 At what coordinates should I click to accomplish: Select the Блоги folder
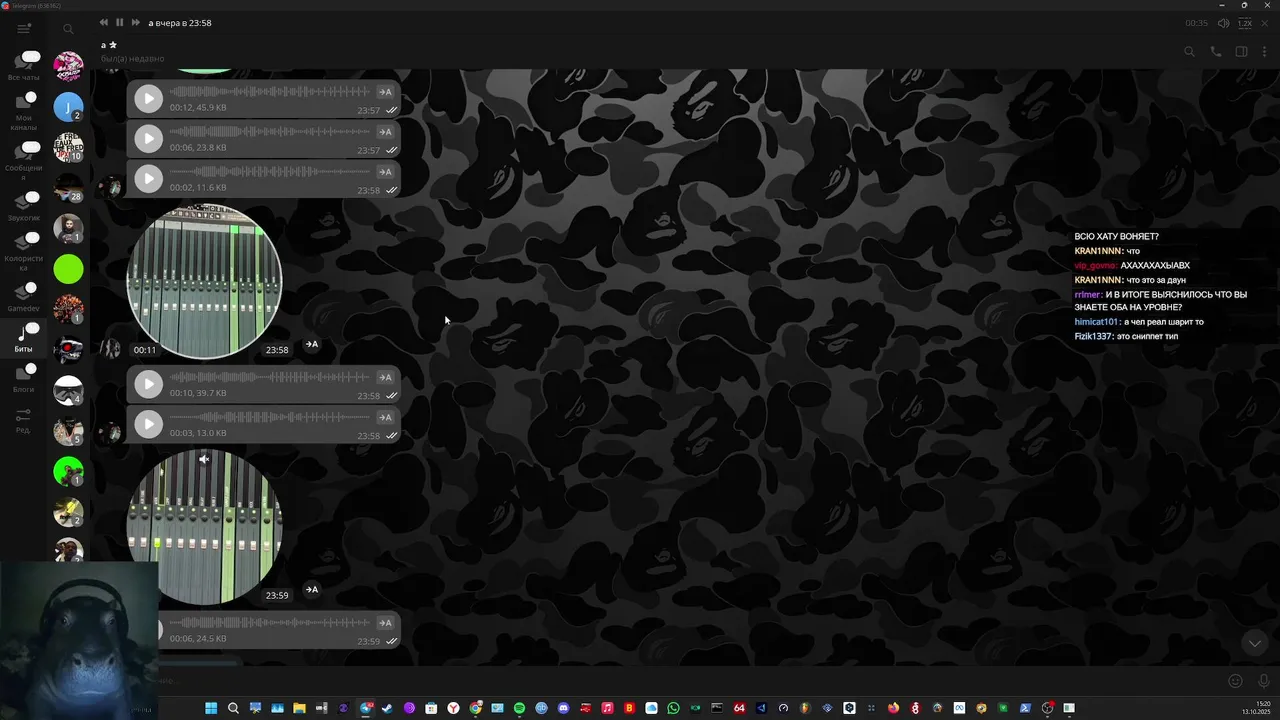(24, 378)
